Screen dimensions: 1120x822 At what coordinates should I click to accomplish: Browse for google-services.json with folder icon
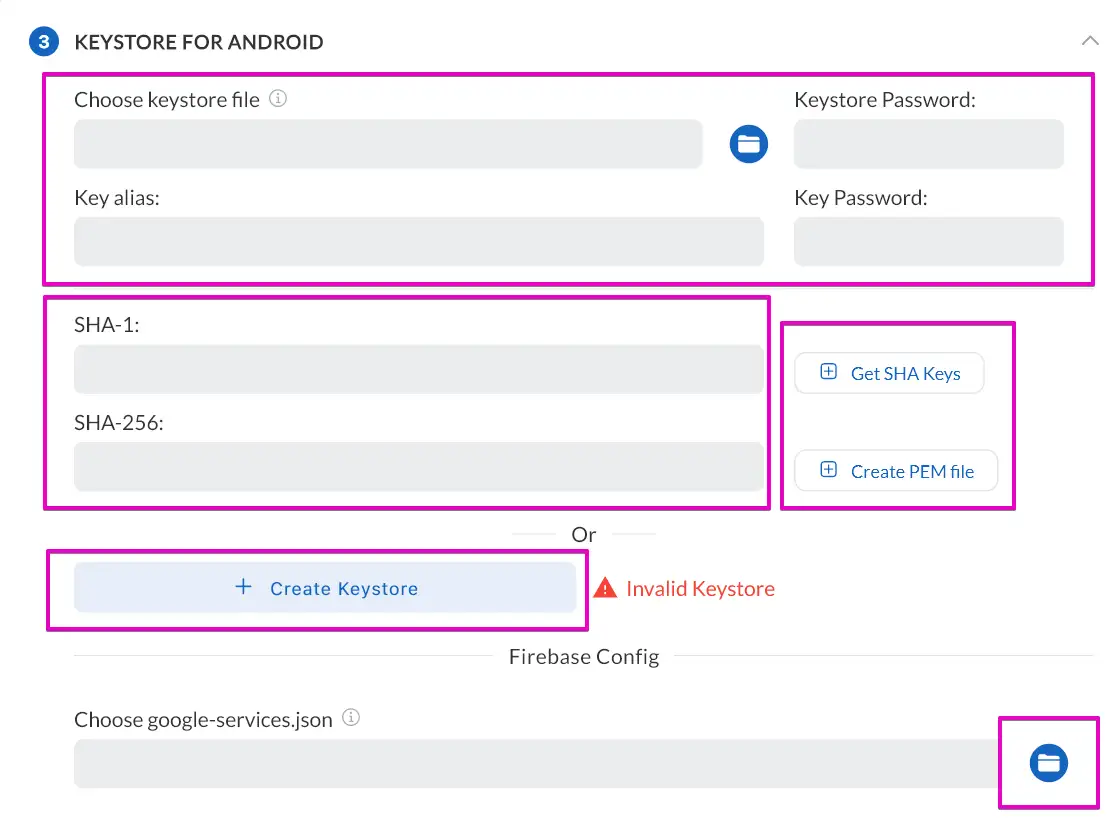(x=1048, y=764)
